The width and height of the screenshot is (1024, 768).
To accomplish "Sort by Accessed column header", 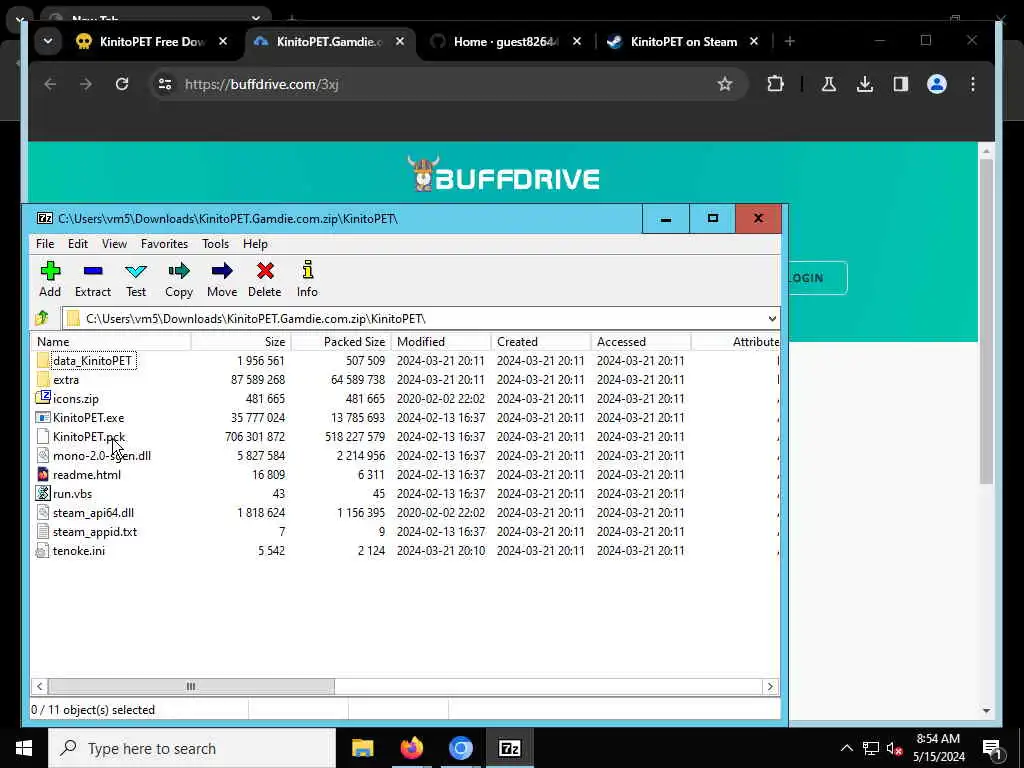I will click(641, 342).
